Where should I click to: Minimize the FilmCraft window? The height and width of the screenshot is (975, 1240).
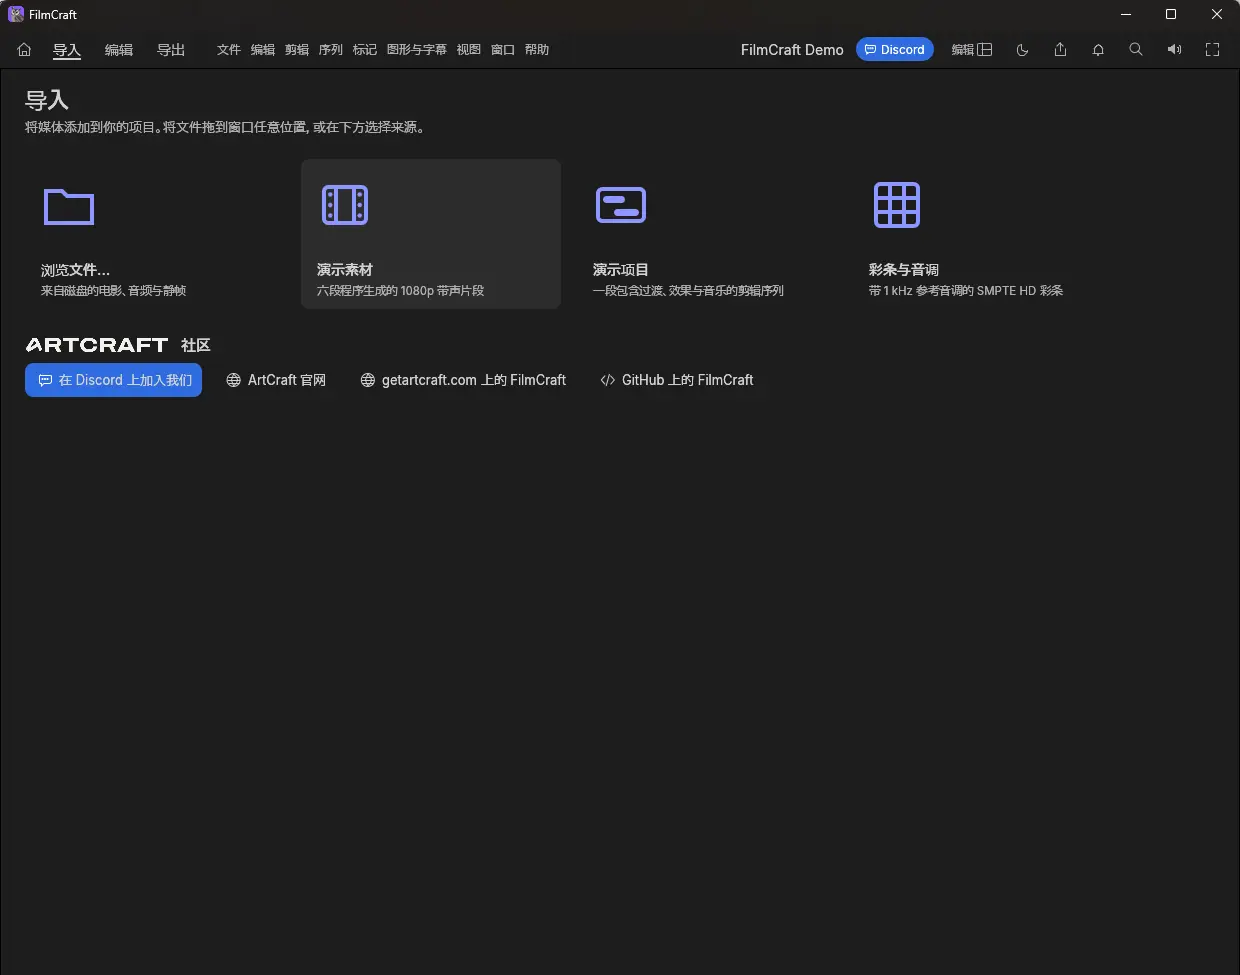[1125, 14]
